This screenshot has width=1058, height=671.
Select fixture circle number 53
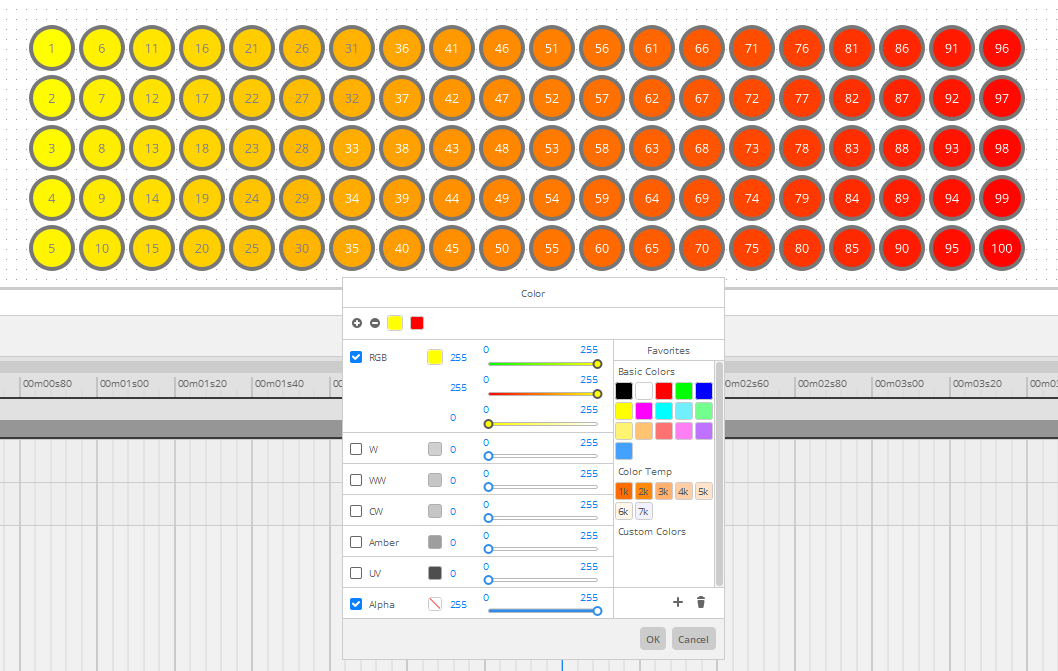click(x=552, y=148)
